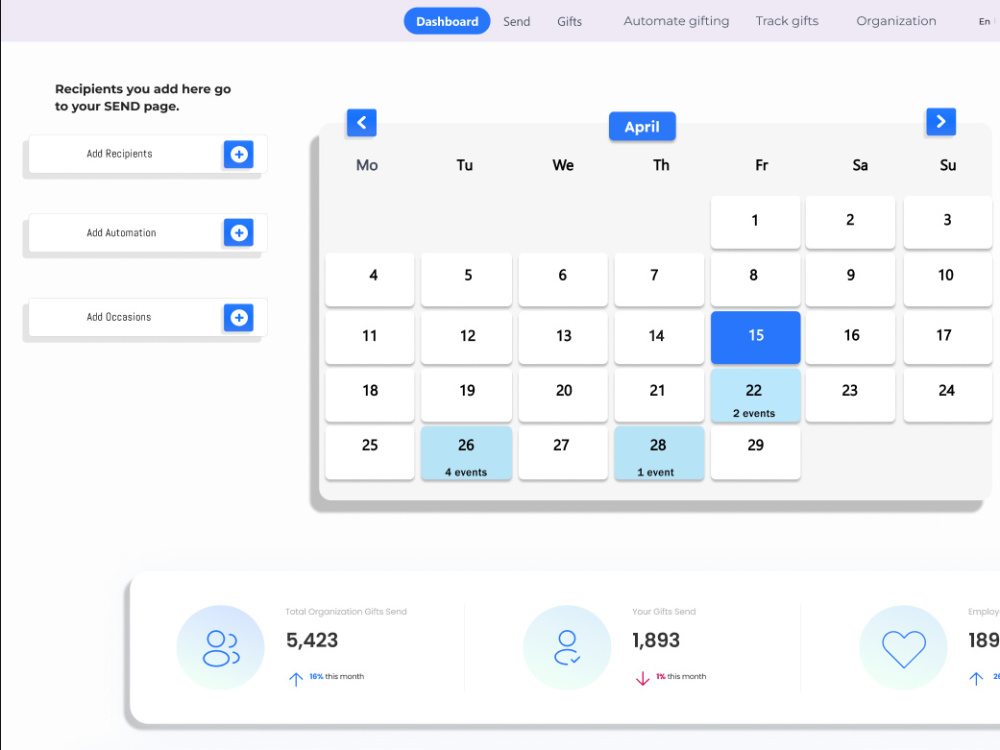Select April 2 on calendar

click(850, 222)
